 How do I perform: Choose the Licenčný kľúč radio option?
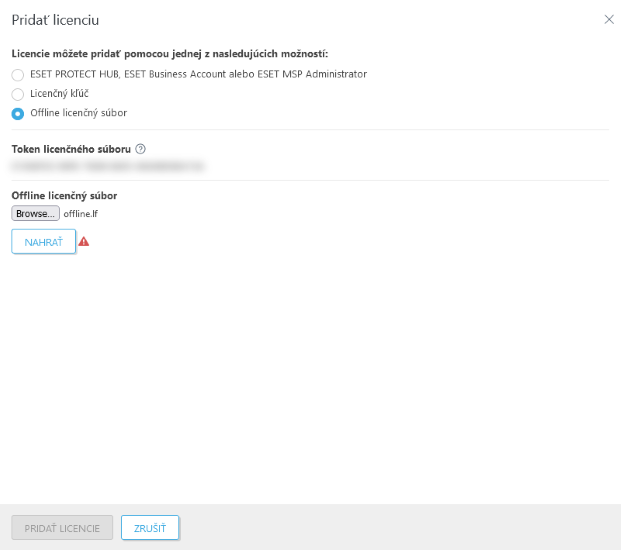[17, 94]
